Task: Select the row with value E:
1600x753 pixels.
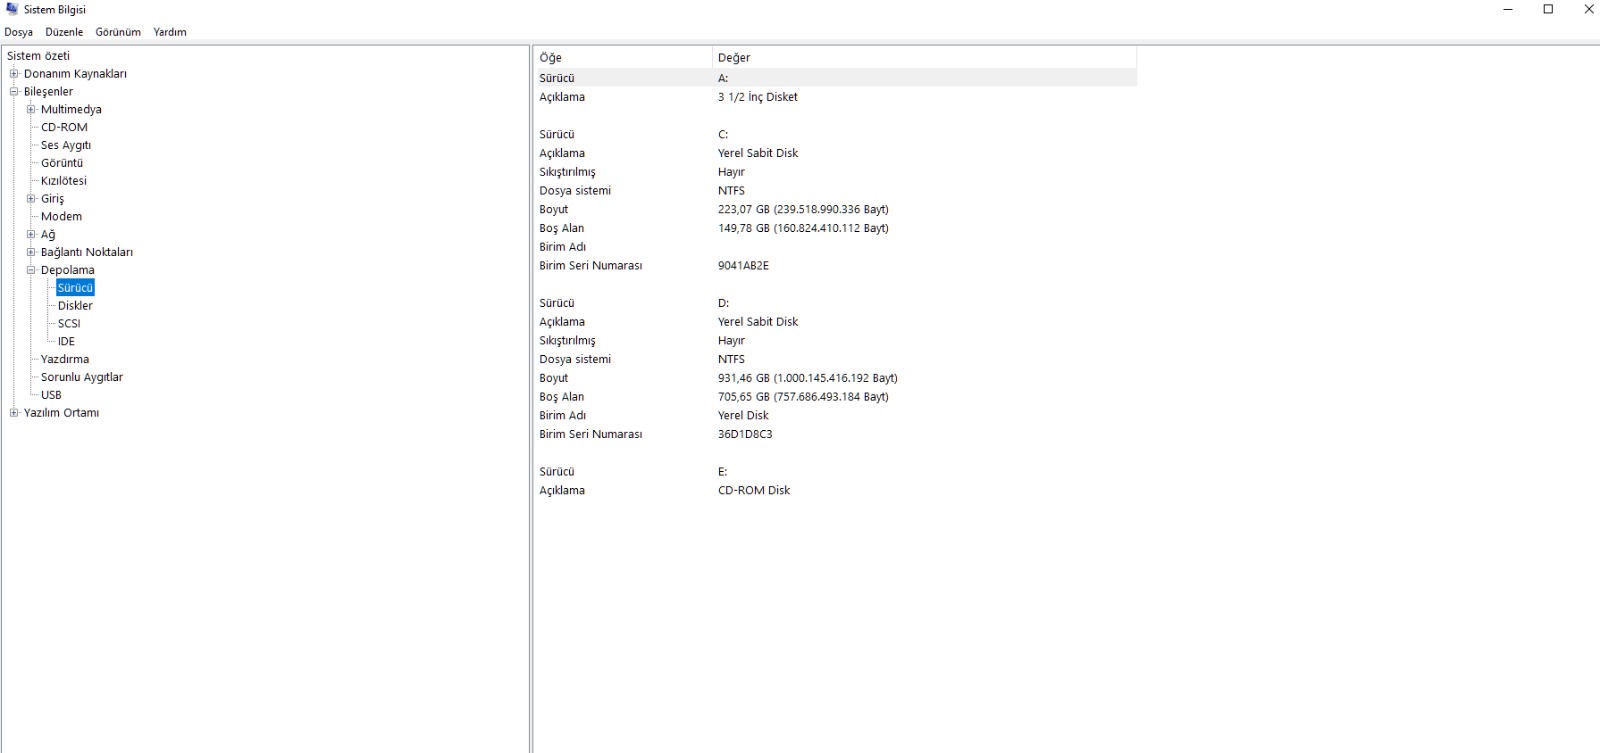Action: pos(836,472)
